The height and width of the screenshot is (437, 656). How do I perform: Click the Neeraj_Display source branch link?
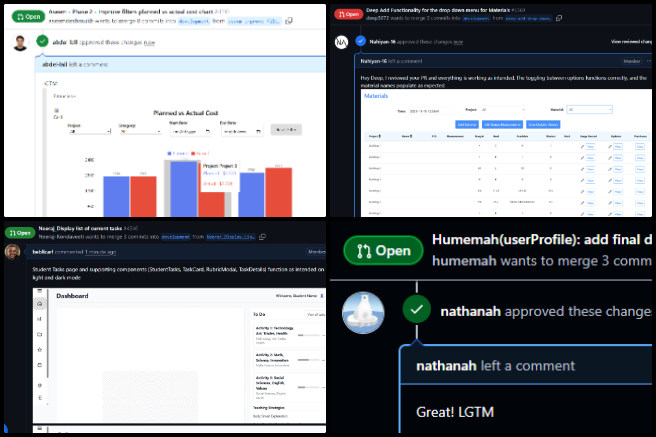tap(230, 237)
